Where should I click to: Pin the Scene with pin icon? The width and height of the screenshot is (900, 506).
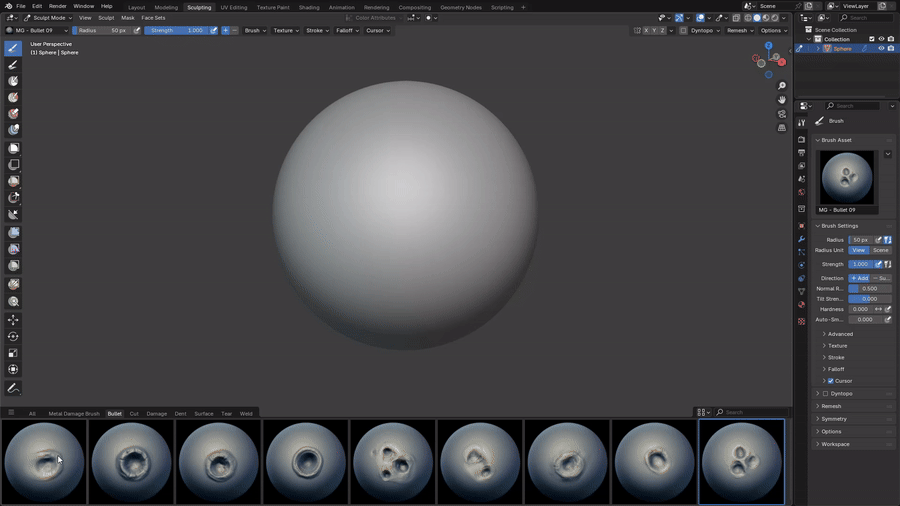(798, 6)
